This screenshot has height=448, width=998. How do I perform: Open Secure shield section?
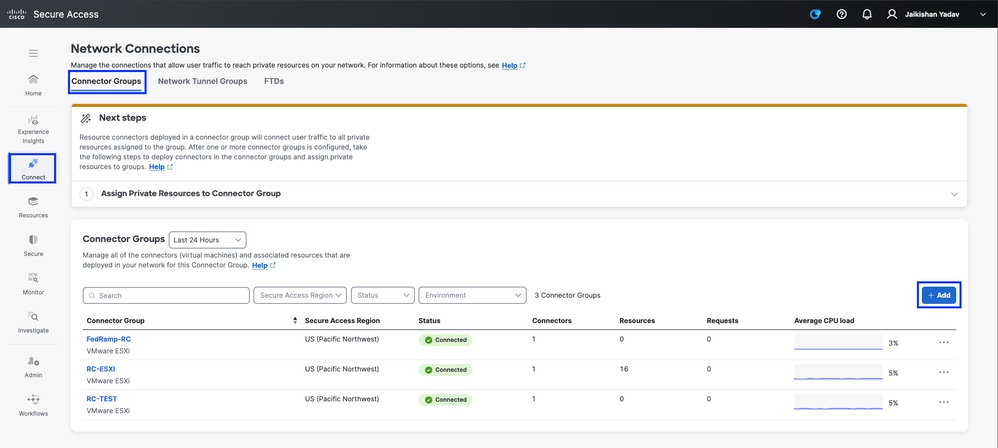[33, 246]
